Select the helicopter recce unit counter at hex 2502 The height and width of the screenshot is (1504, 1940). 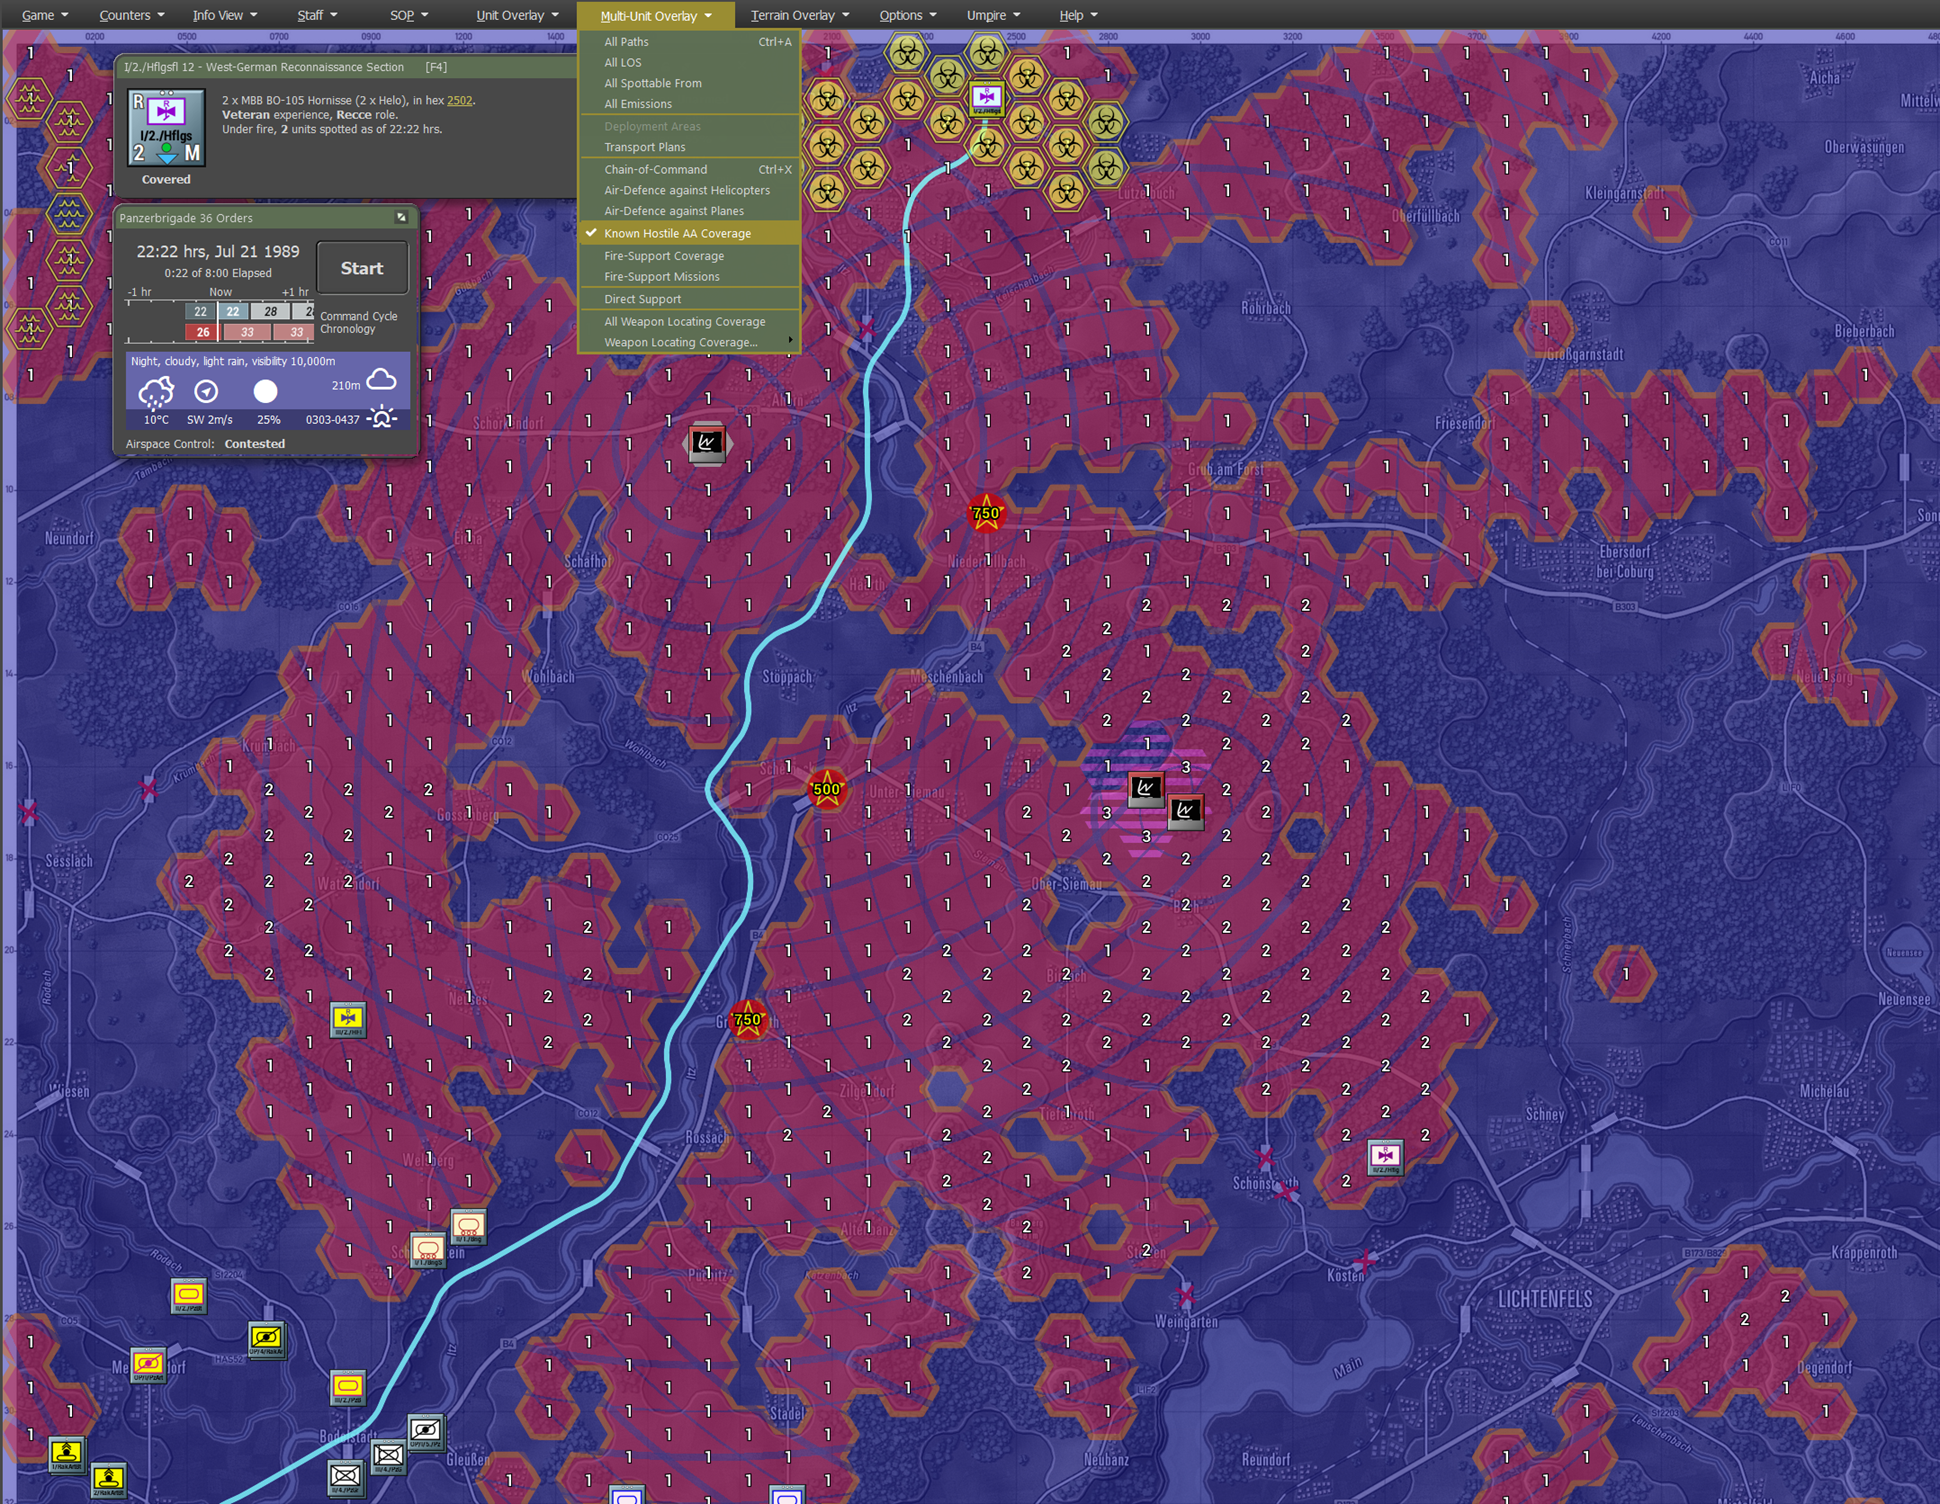click(x=986, y=97)
